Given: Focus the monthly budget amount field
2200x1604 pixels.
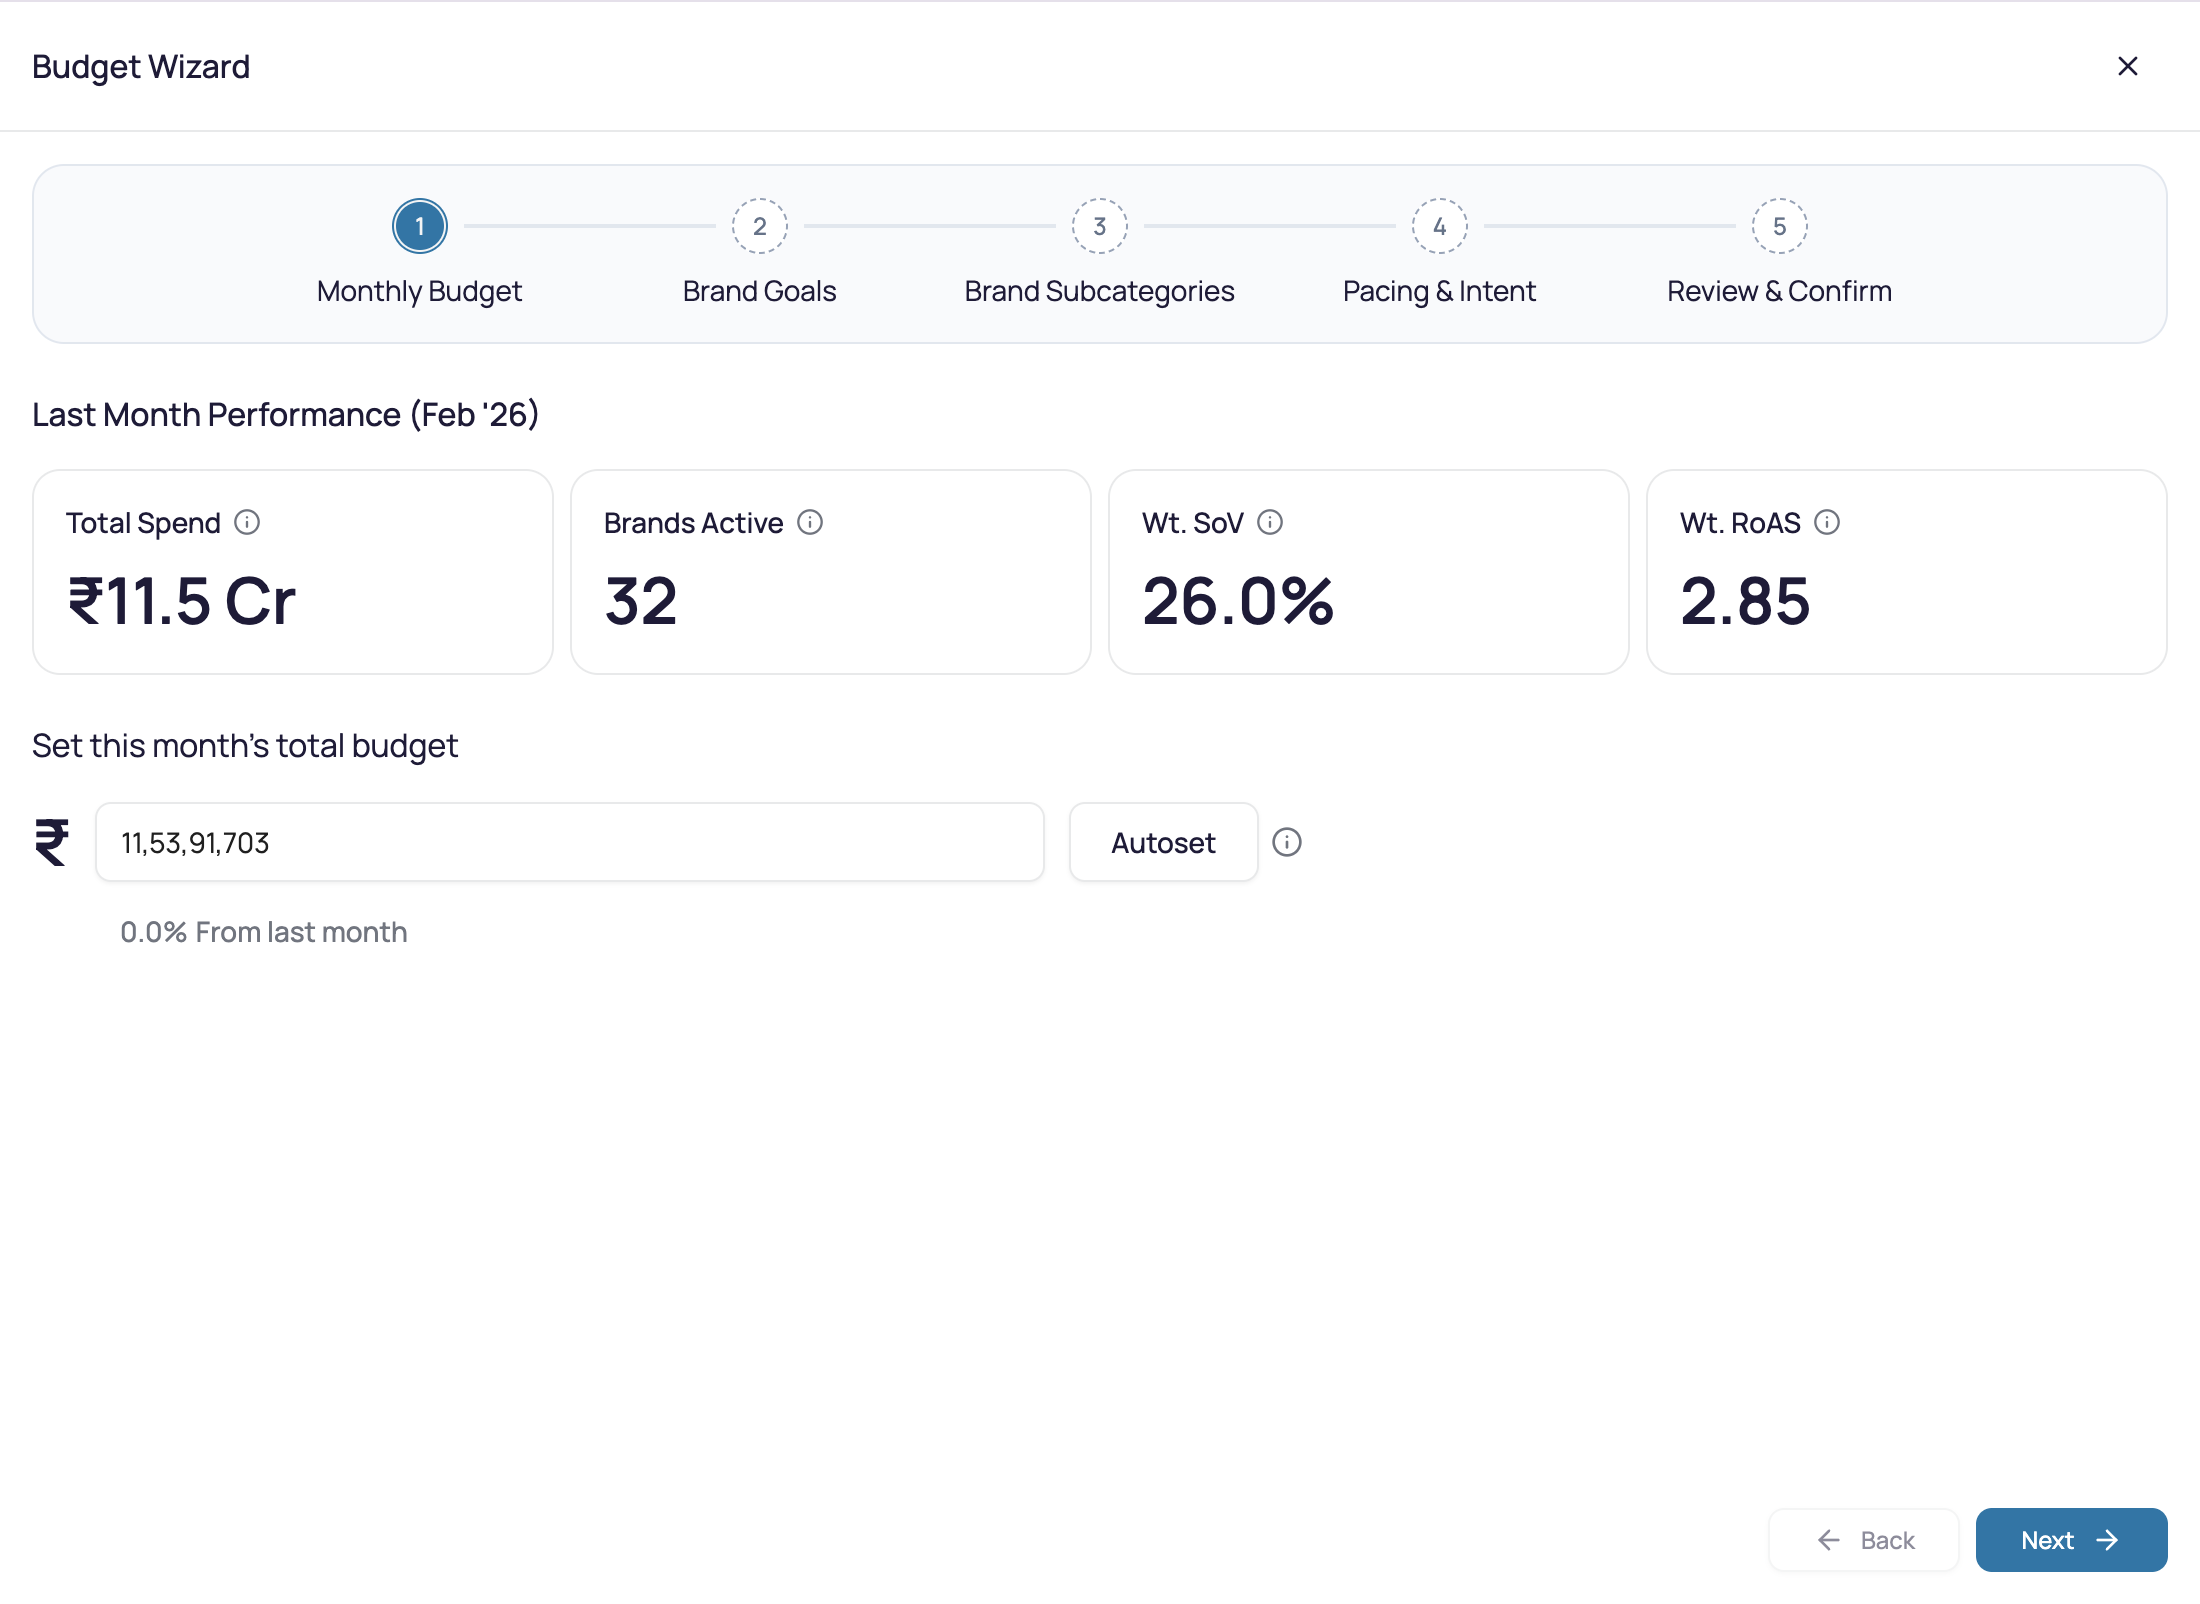Looking at the screenshot, I should 570,843.
